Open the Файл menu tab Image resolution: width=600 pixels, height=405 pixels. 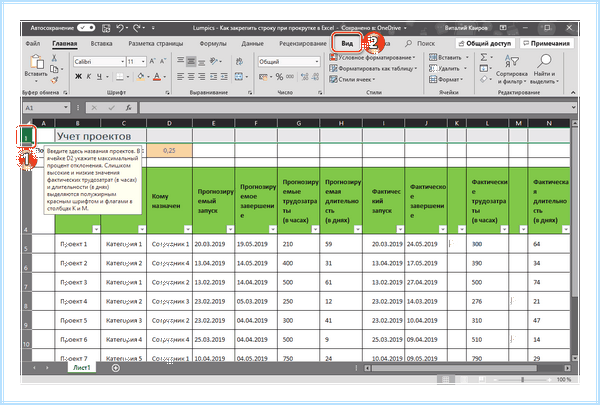(x=33, y=43)
